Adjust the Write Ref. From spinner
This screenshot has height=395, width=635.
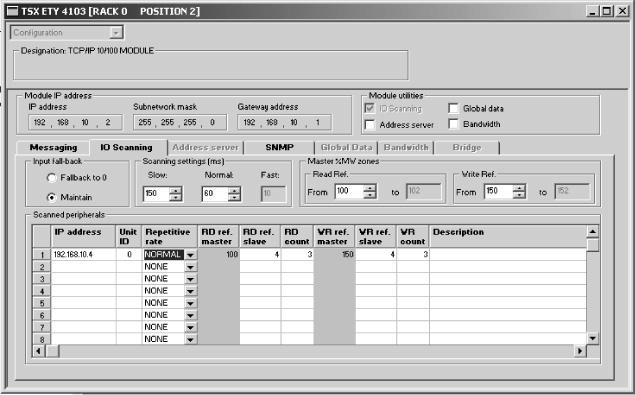(x=519, y=191)
